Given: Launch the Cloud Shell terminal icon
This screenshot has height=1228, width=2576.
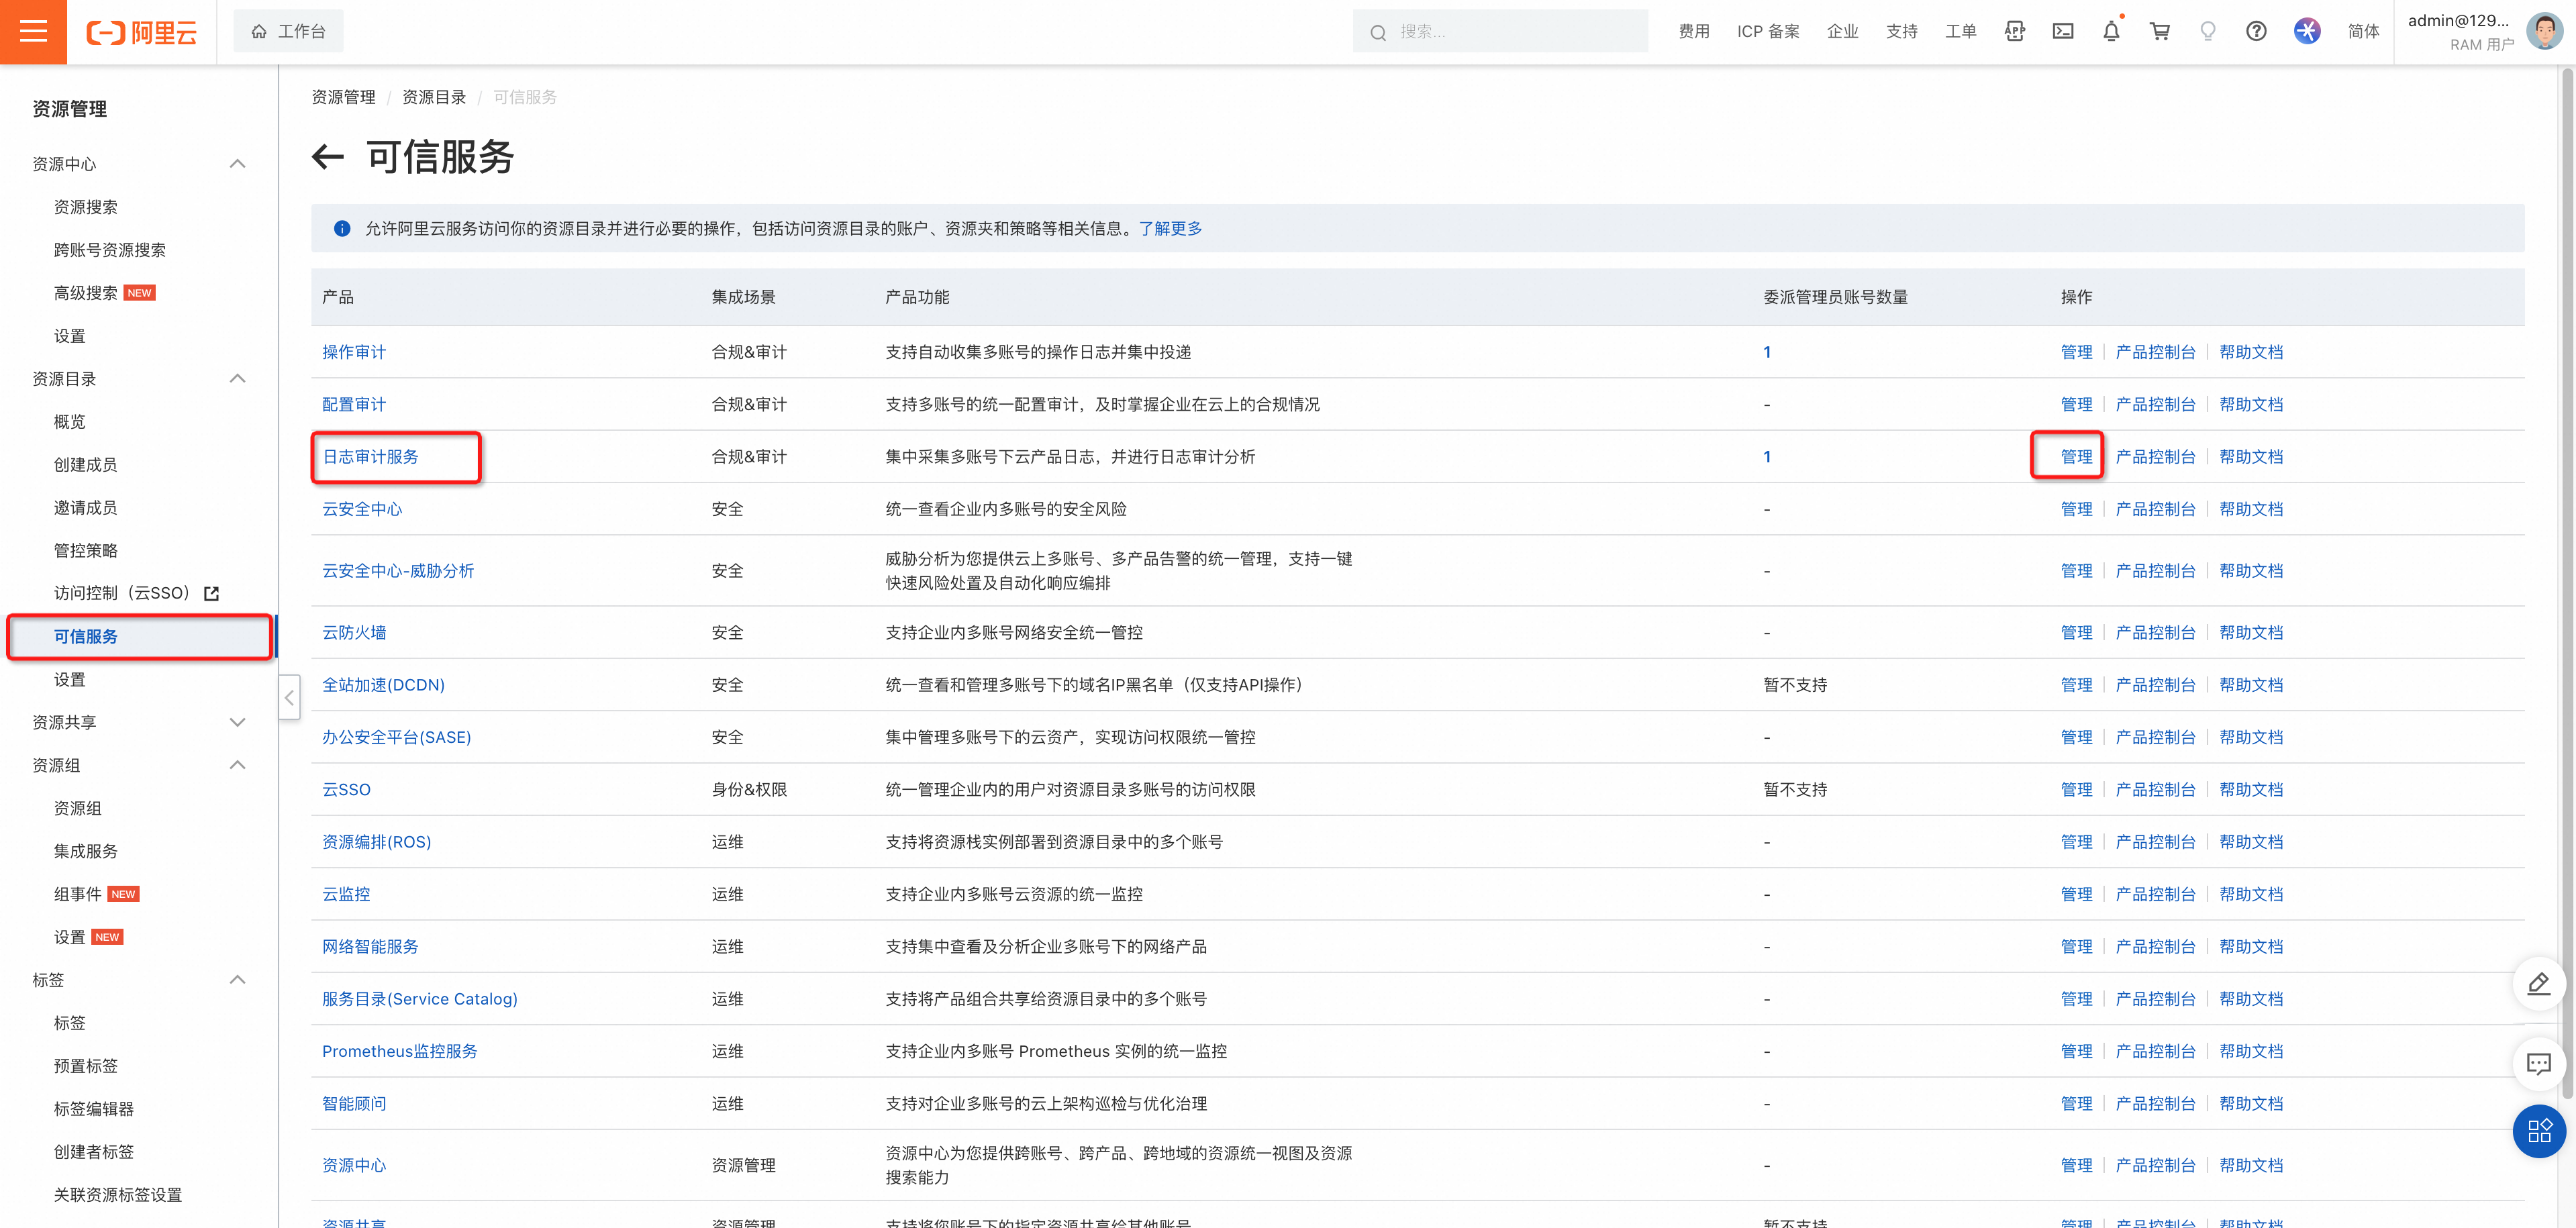Looking at the screenshot, I should coord(2063,32).
